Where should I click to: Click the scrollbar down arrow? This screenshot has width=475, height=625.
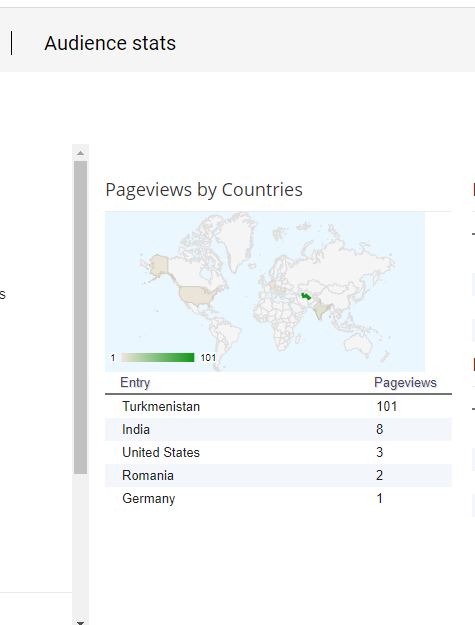pos(80,621)
